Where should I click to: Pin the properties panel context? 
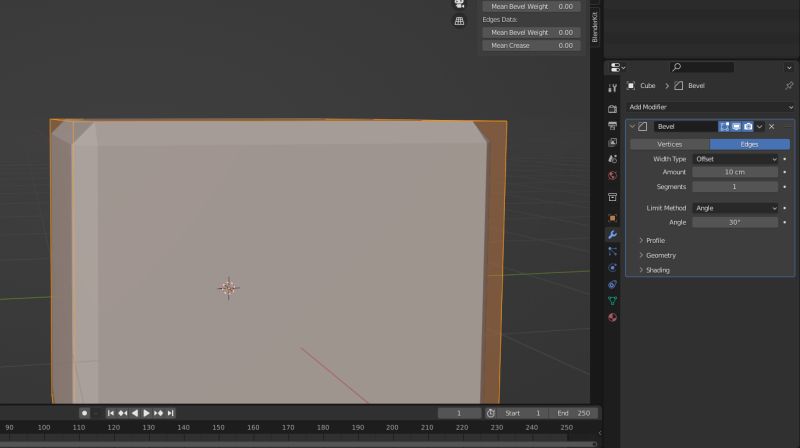click(789, 86)
